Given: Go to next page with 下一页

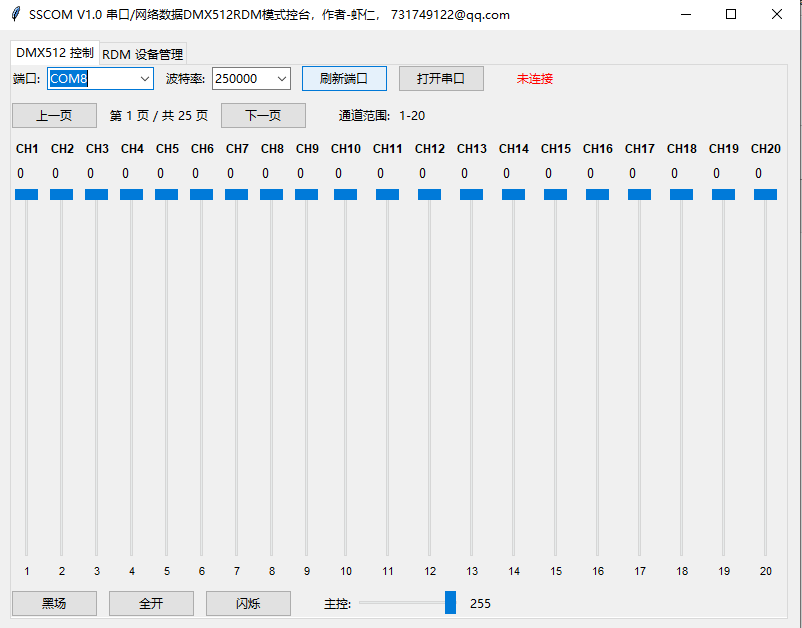Looking at the screenshot, I should click(263, 116).
